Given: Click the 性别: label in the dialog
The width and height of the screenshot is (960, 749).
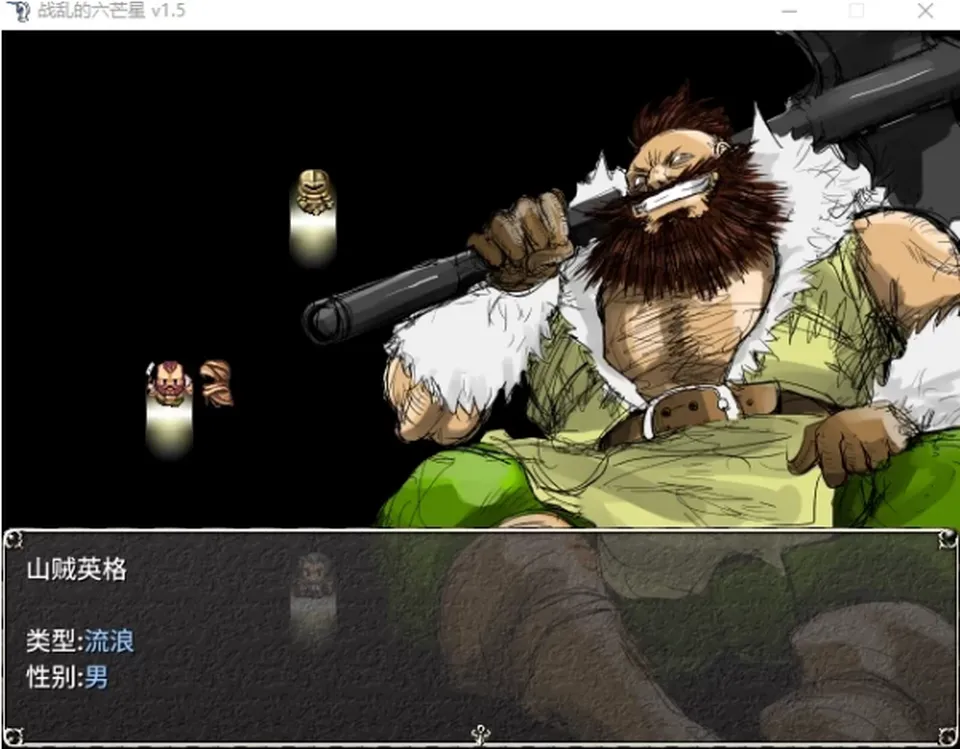Looking at the screenshot, I should (x=54, y=677).
